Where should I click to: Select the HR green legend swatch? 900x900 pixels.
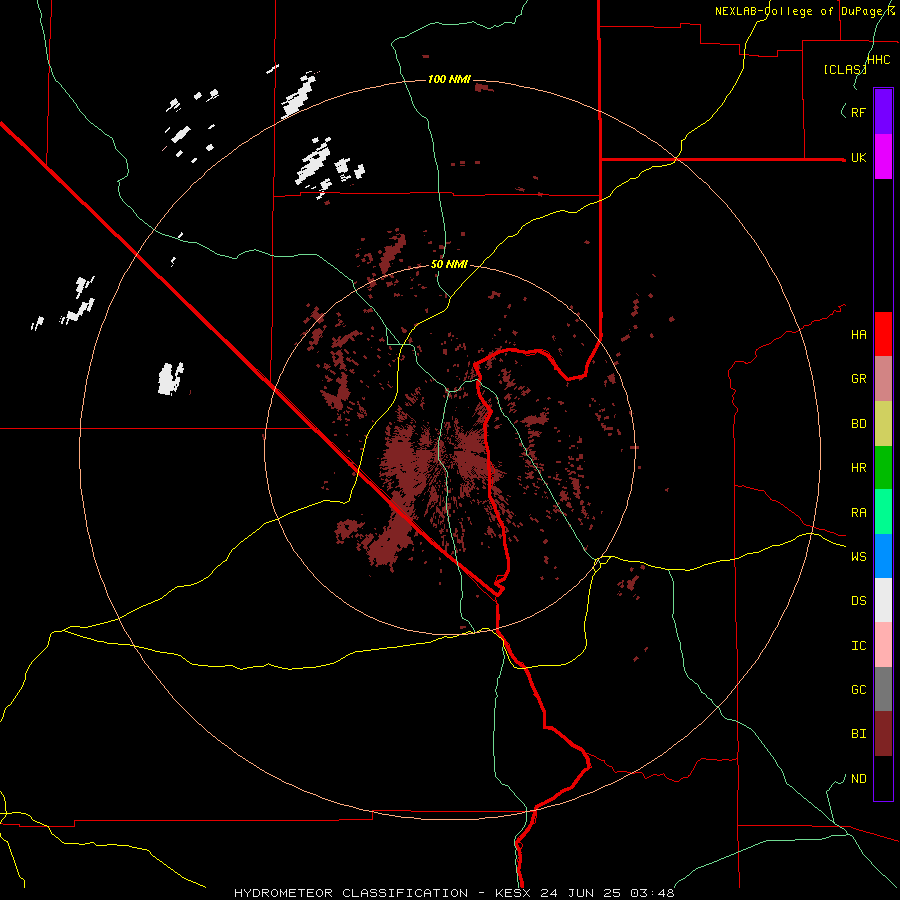pyautogui.click(x=883, y=468)
